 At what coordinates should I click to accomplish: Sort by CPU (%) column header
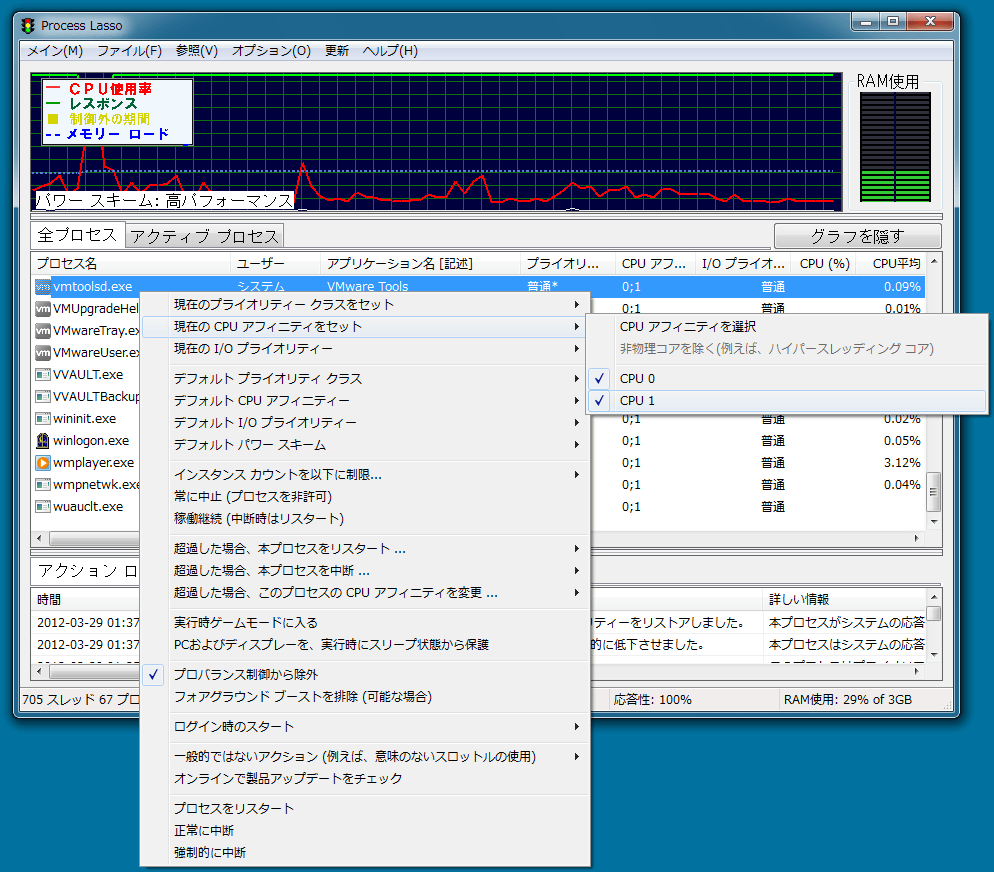point(824,264)
